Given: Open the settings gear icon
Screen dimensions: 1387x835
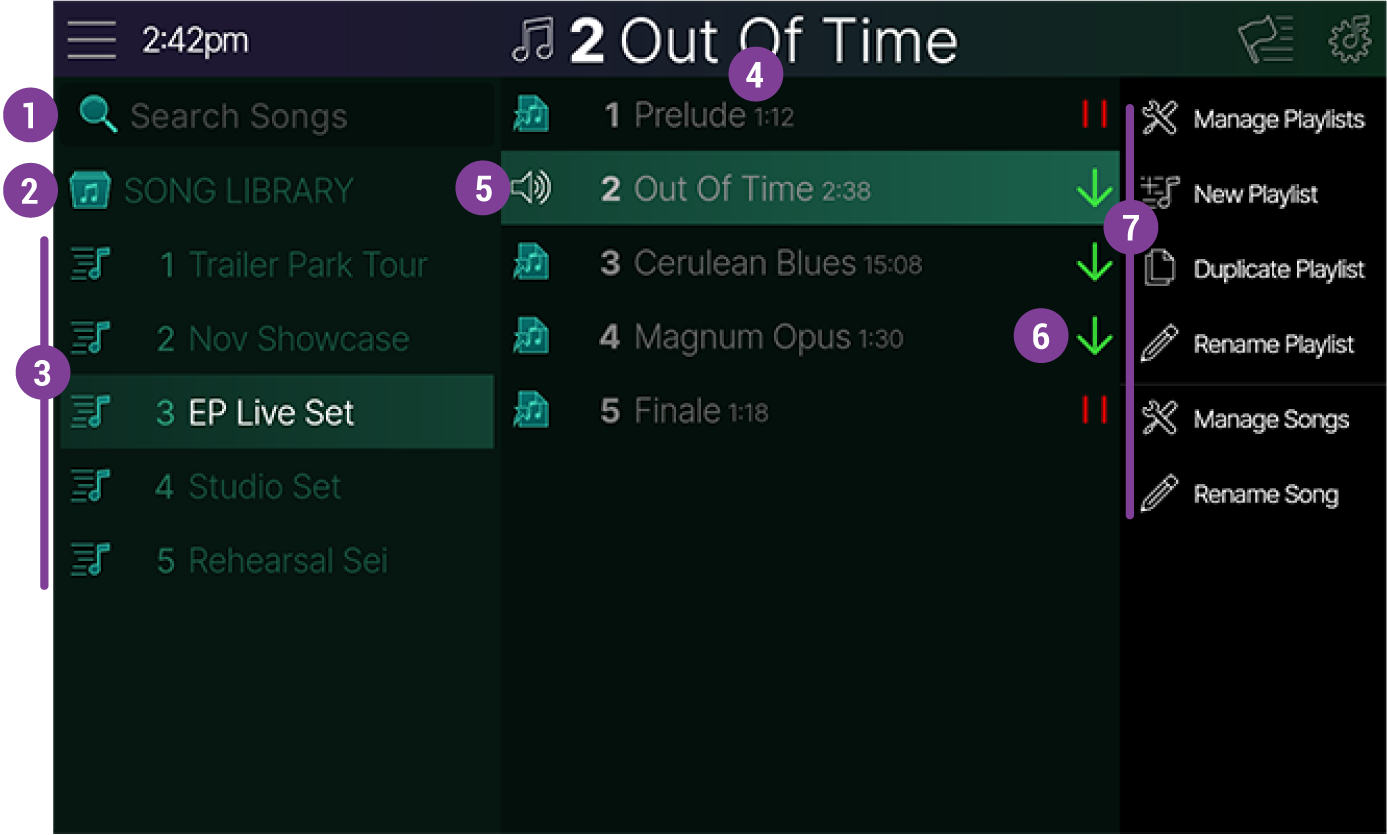Looking at the screenshot, I should (1349, 41).
